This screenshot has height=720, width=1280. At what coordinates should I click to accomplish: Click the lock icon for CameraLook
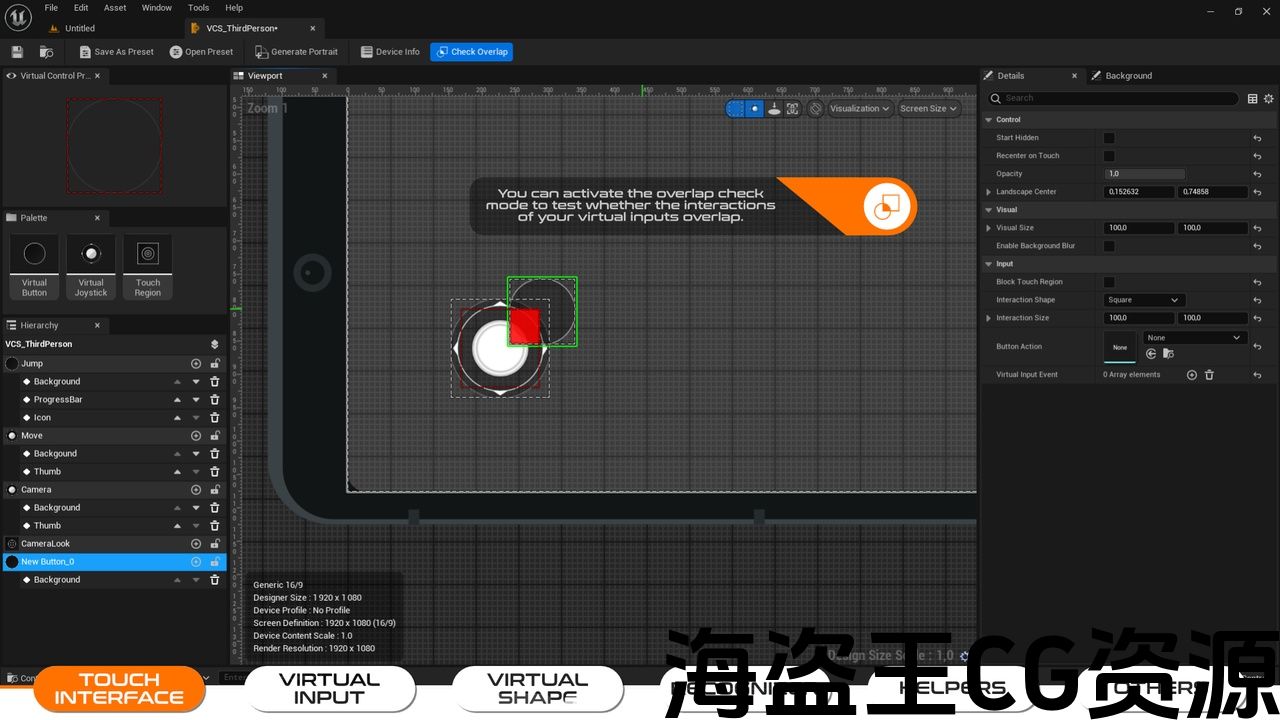pos(214,544)
